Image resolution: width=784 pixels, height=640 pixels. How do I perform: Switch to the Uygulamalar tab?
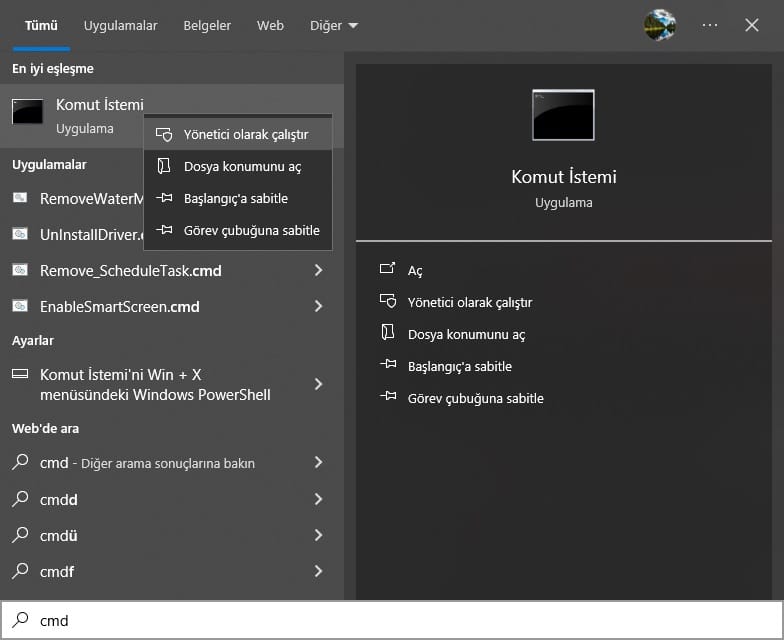[x=119, y=25]
